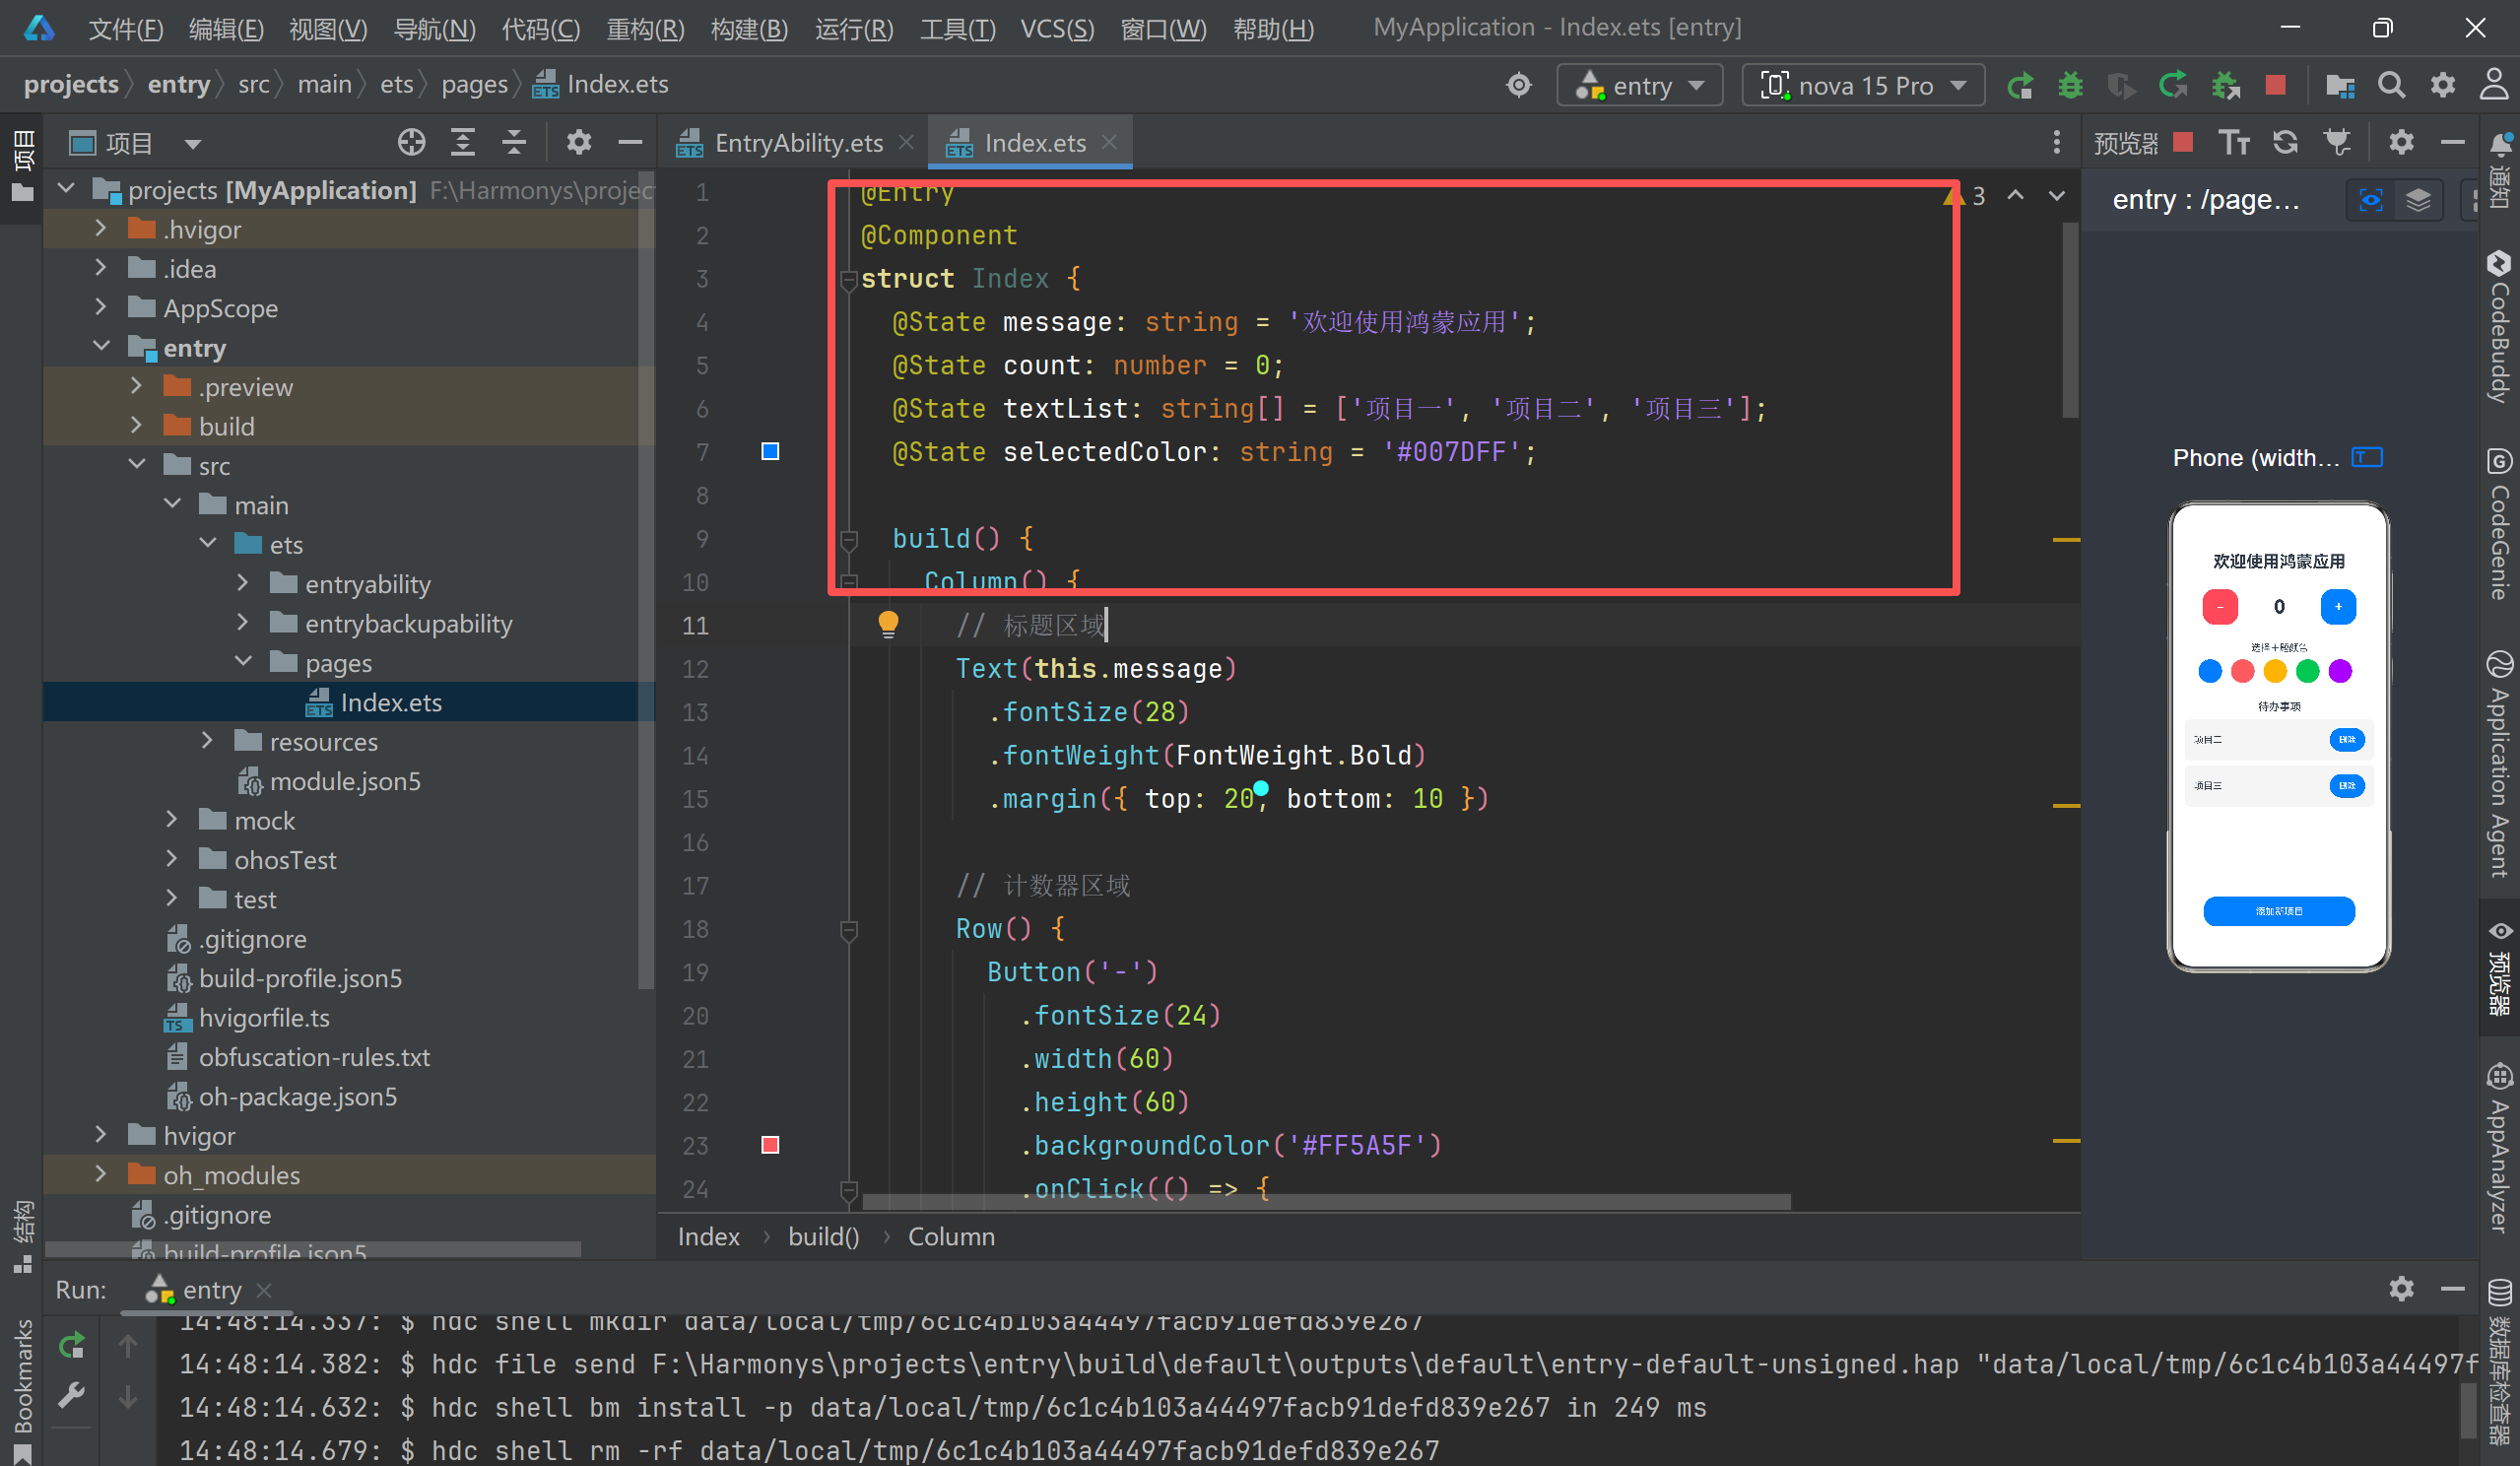This screenshot has width=2520, height=1466.
Task: Click the pages breadcrumb in navigation bar
Action: pos(474,85)
